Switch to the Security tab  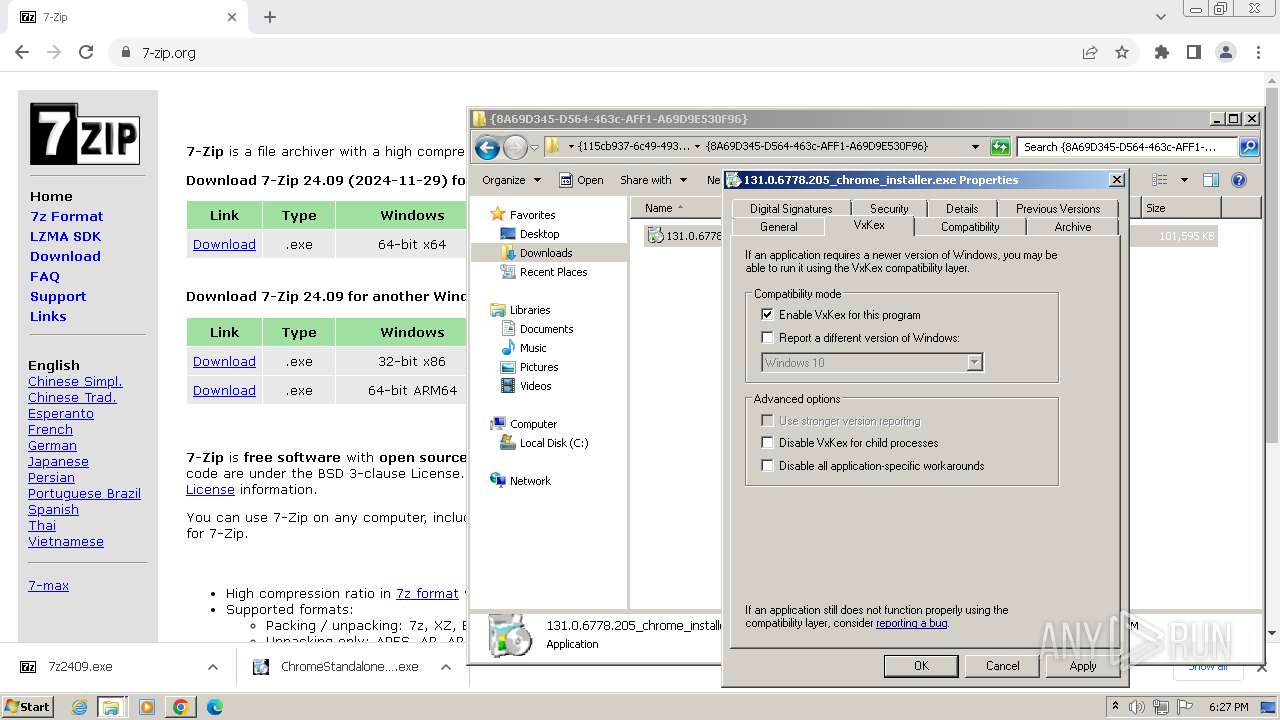click(889, 209)
